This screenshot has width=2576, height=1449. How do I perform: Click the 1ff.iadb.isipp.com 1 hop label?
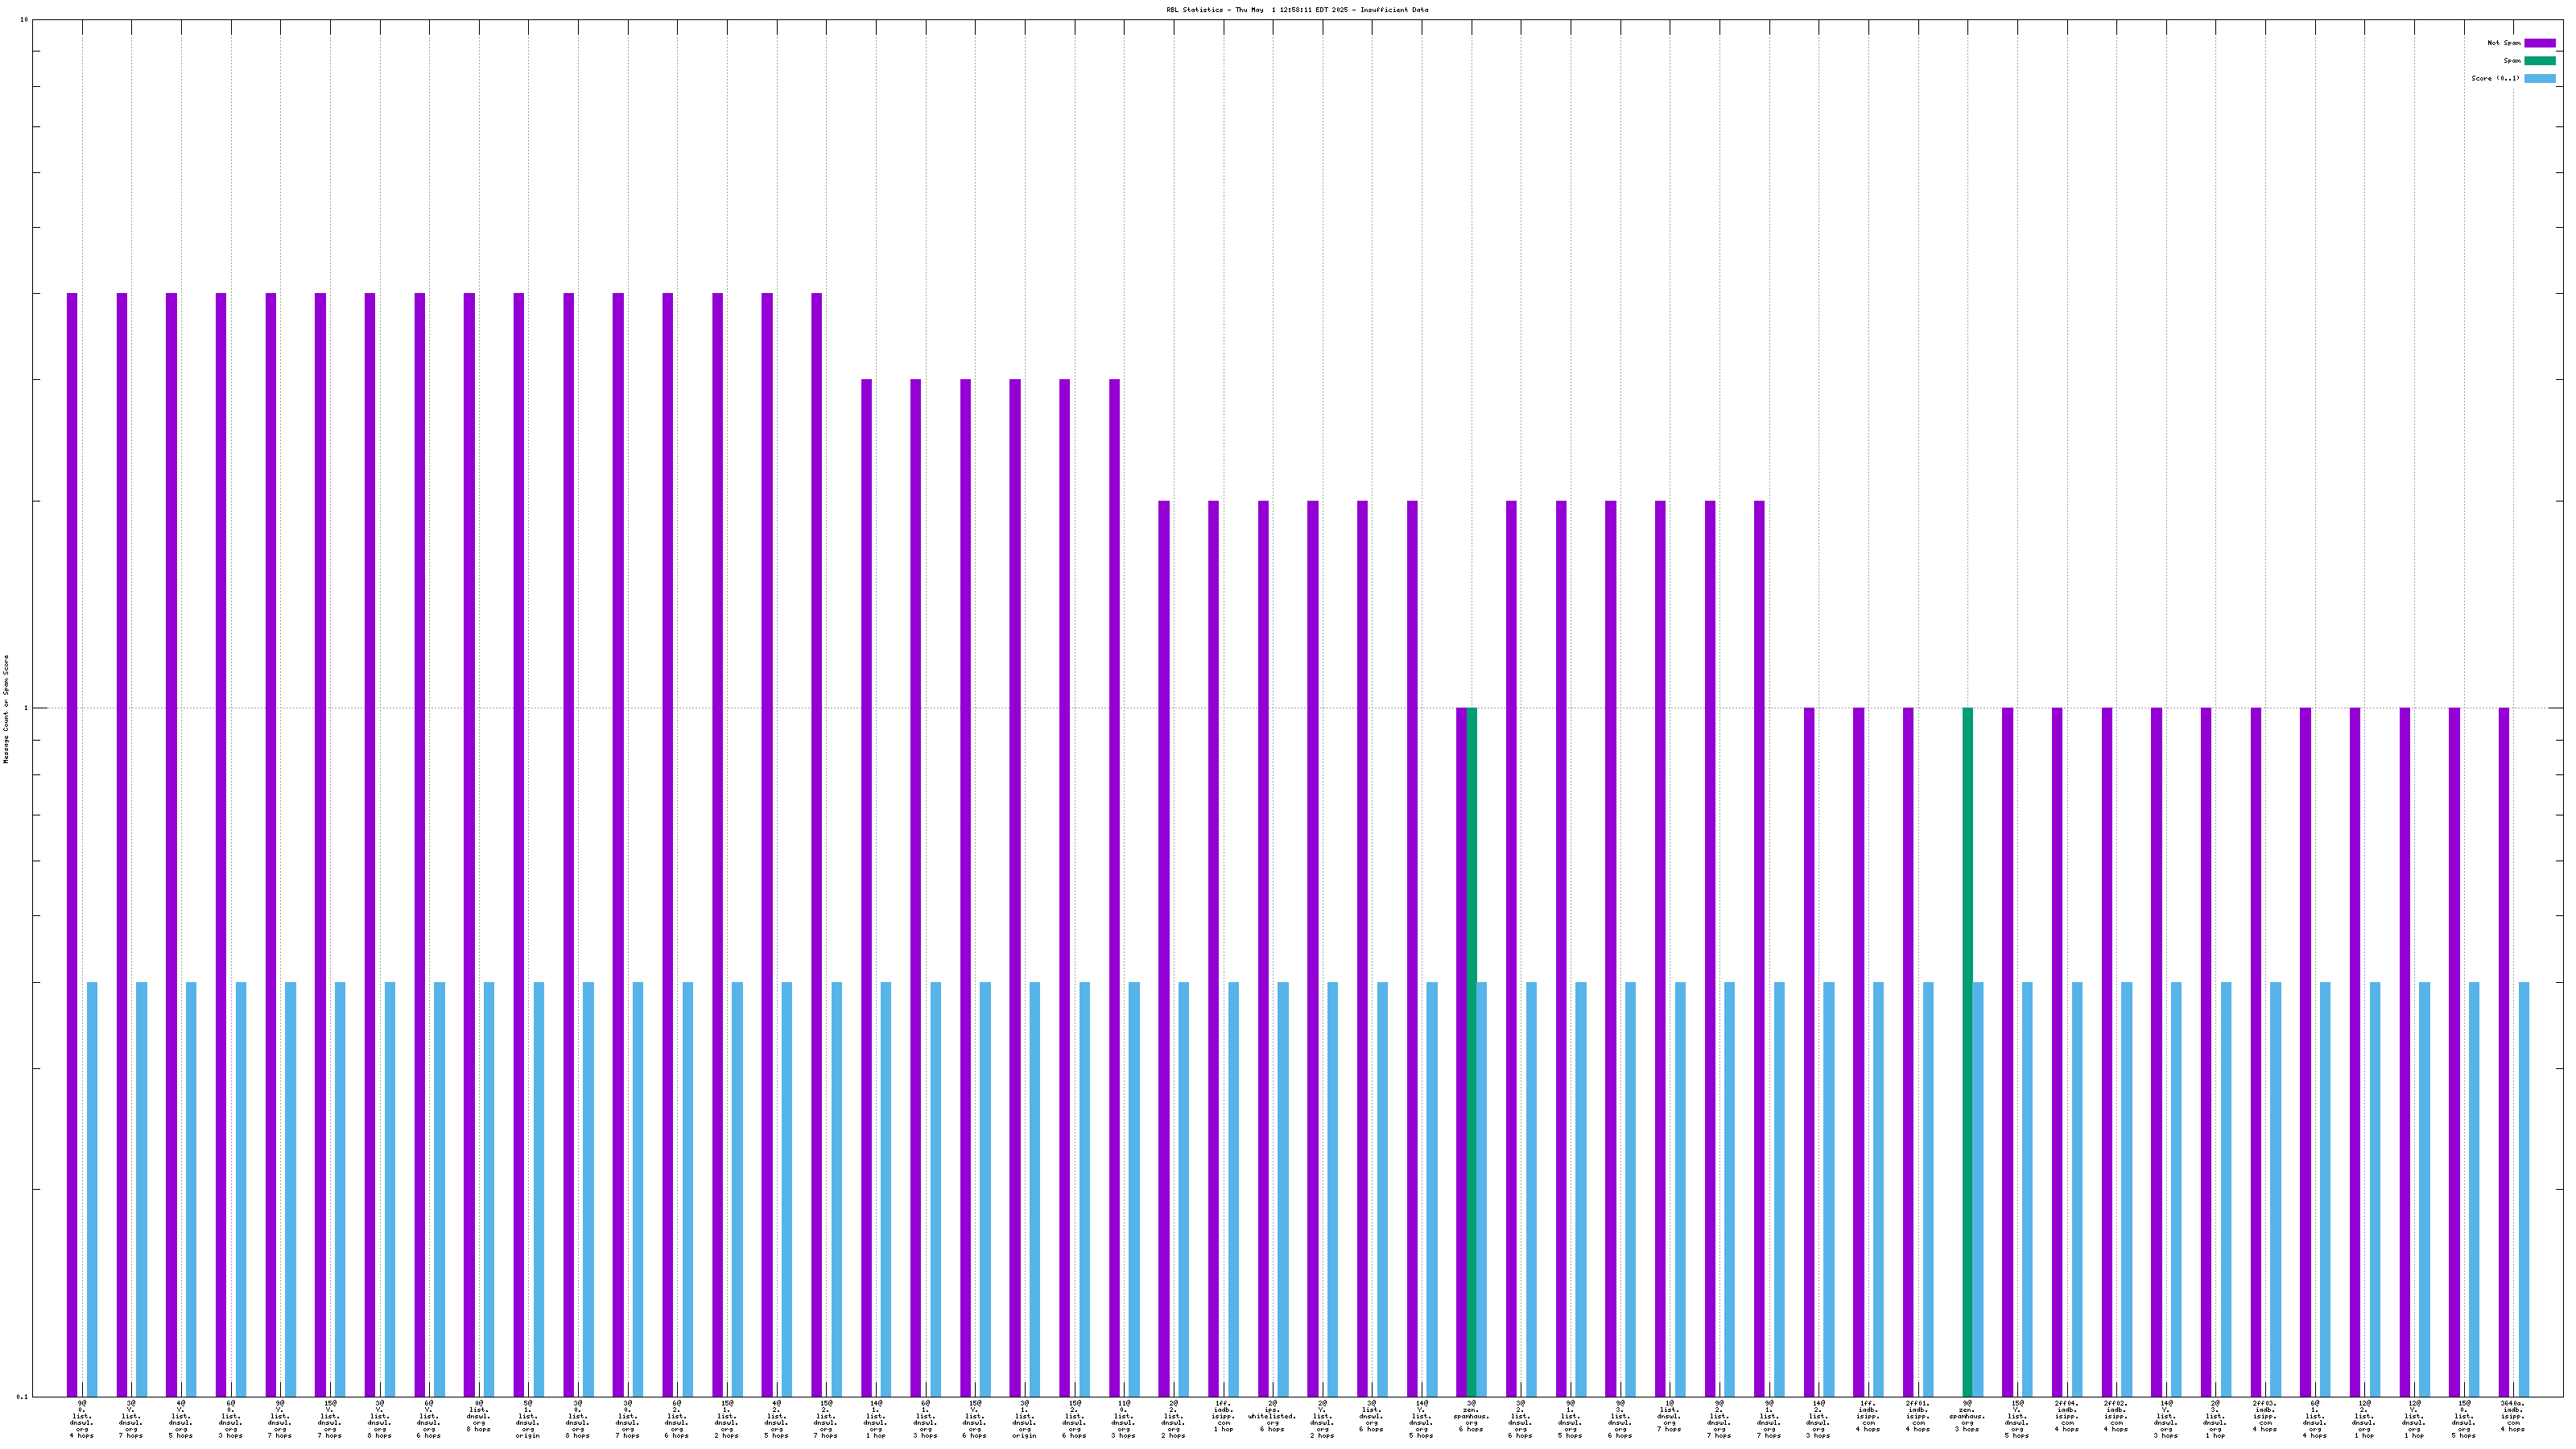coord(1223,1418)
